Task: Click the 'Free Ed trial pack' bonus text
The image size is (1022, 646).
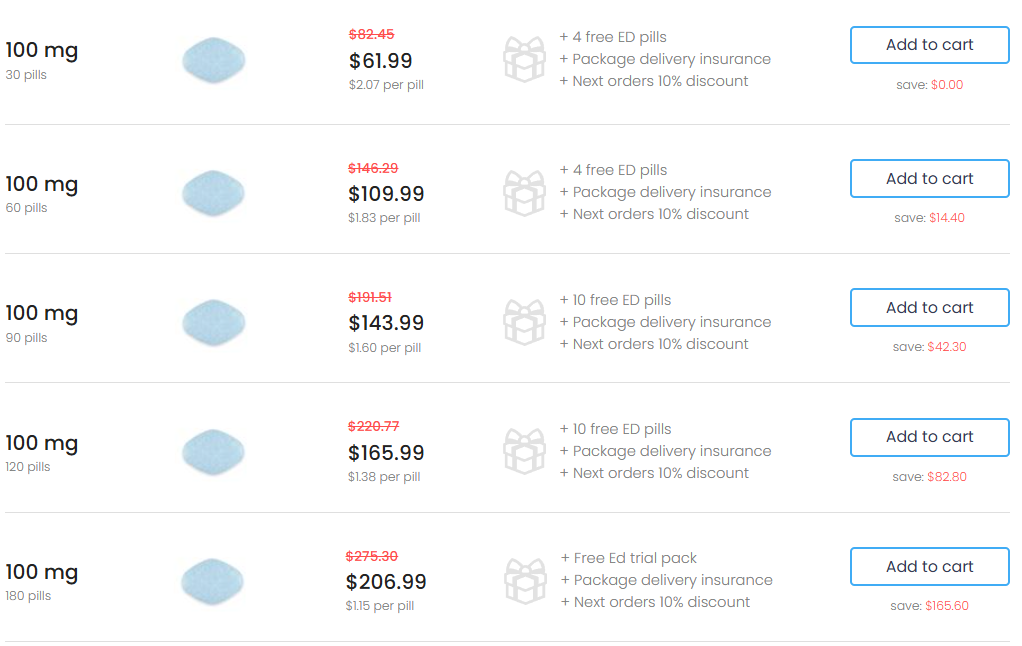Action: pos(629,558)
